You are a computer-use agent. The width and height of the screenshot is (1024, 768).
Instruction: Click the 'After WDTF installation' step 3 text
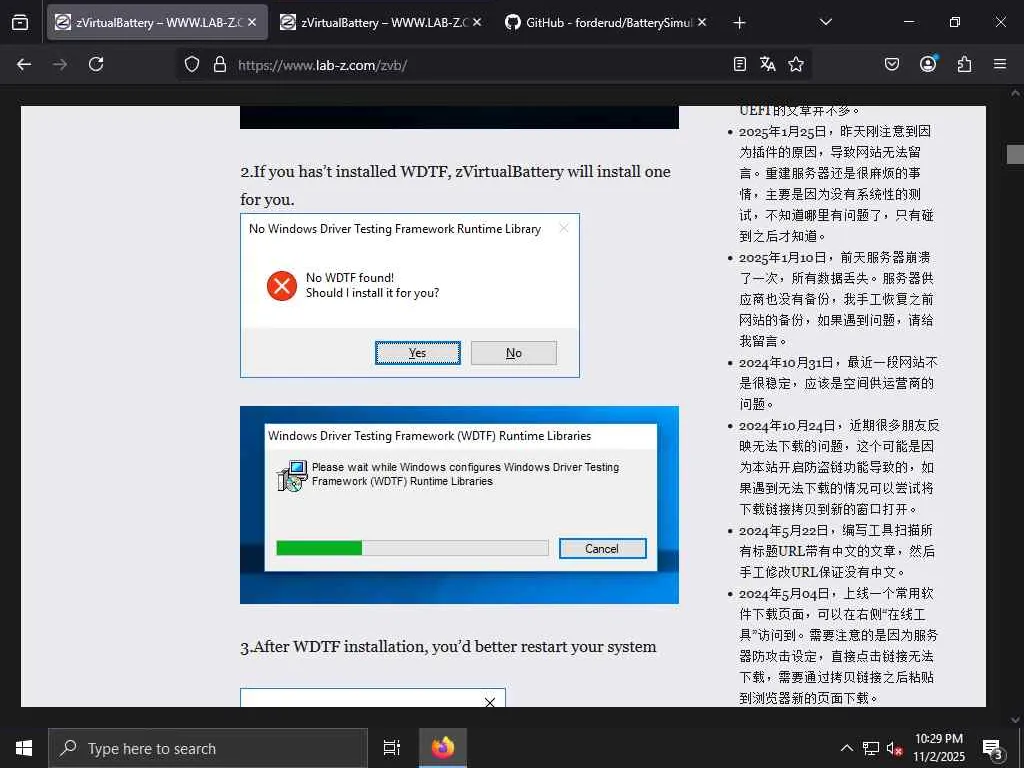[448, 647]
